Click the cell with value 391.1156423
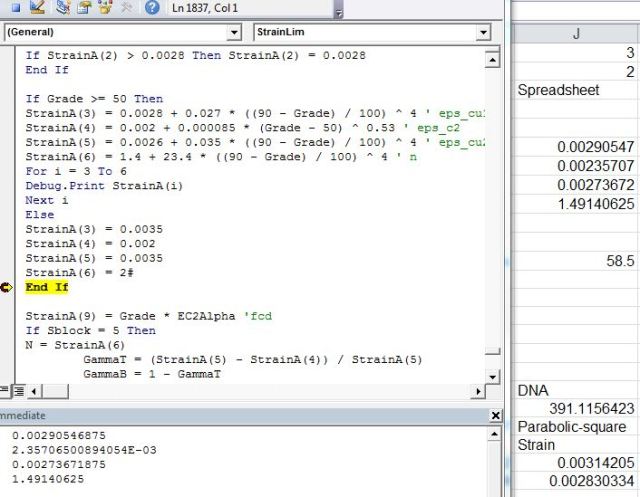The height and width of the screenshot is (497, 640). coord(576,409)
